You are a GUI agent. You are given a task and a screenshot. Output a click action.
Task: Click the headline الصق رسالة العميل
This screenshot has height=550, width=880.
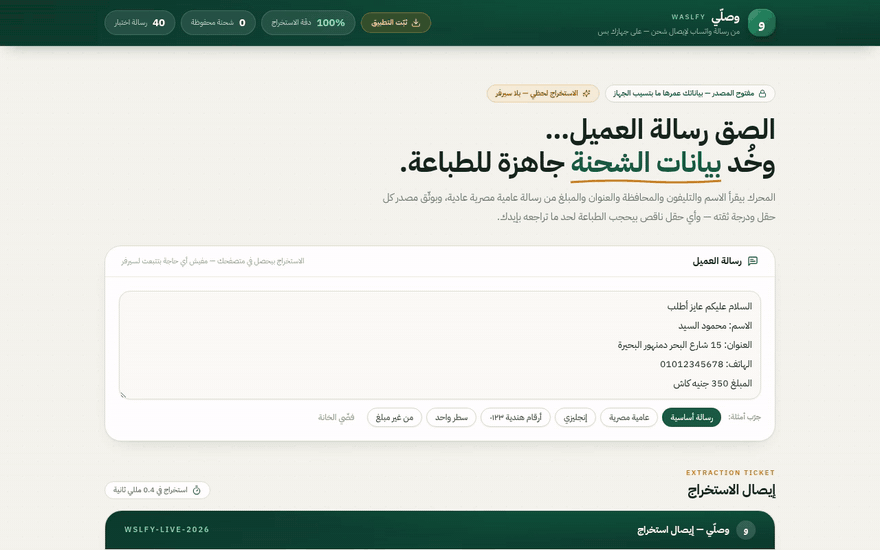(661, 130)
